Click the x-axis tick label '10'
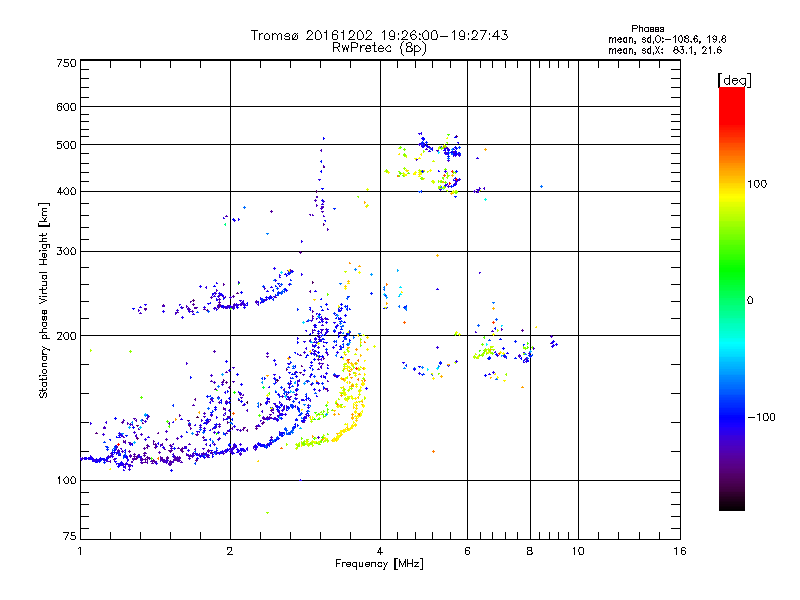Viewport: 800px width, 600px height. (578, 551)
